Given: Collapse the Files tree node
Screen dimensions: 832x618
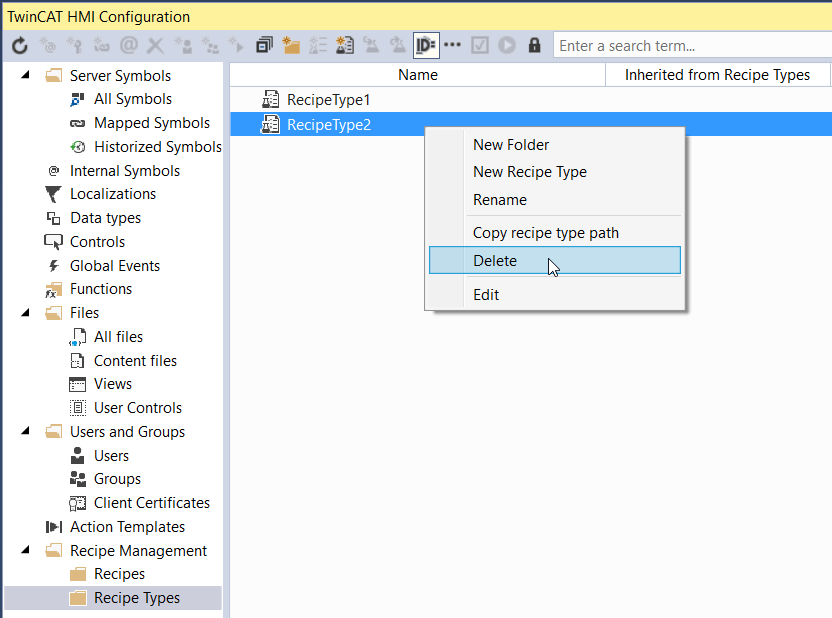Looking at the screenshot, I should 25,313.
